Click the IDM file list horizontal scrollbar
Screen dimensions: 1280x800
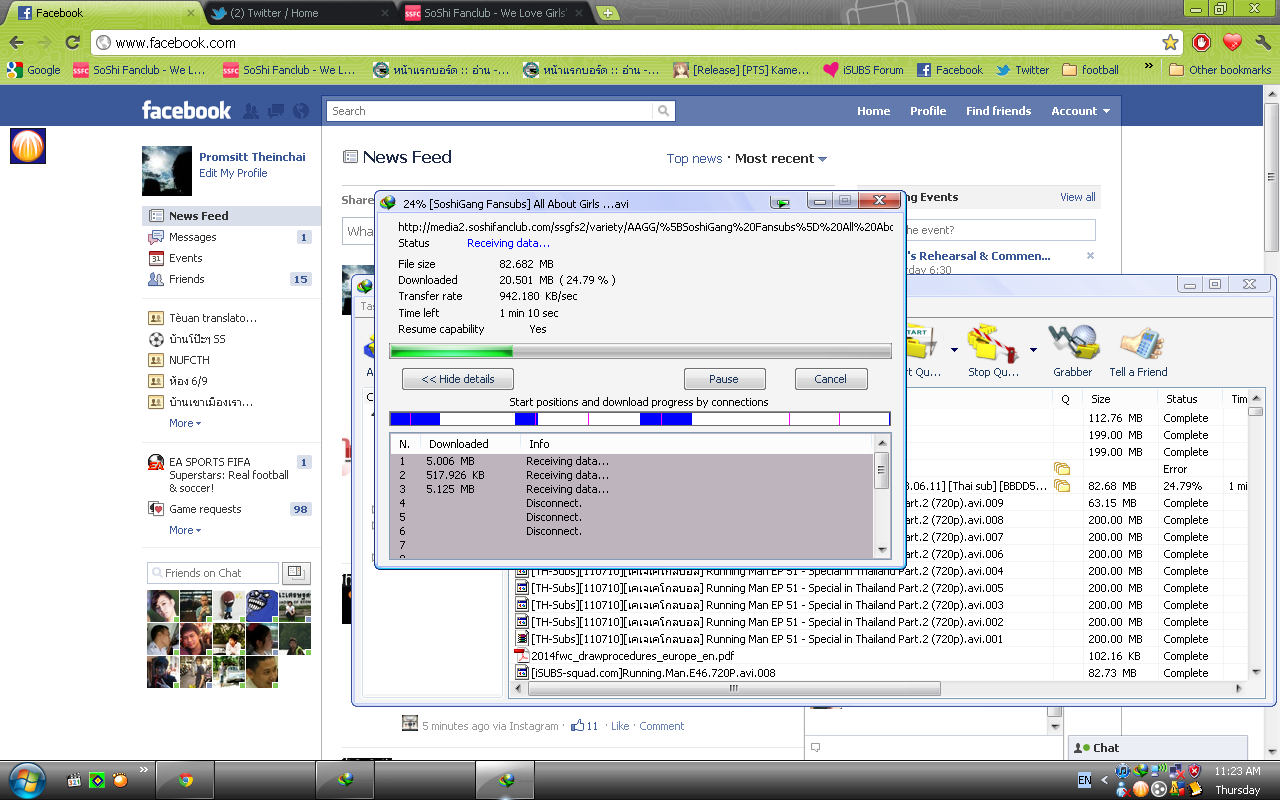(734, 689)
